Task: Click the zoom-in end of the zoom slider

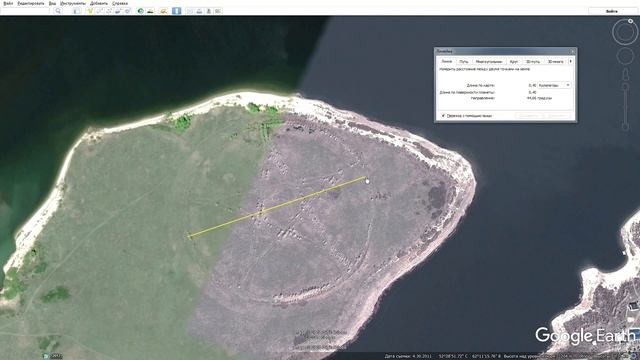Action: 625,87
